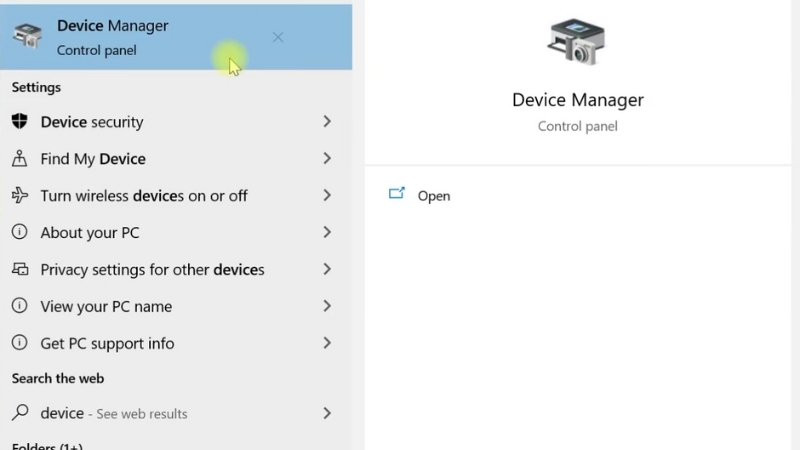
Task: Expand the web results chevron for device
Action: 327,413
